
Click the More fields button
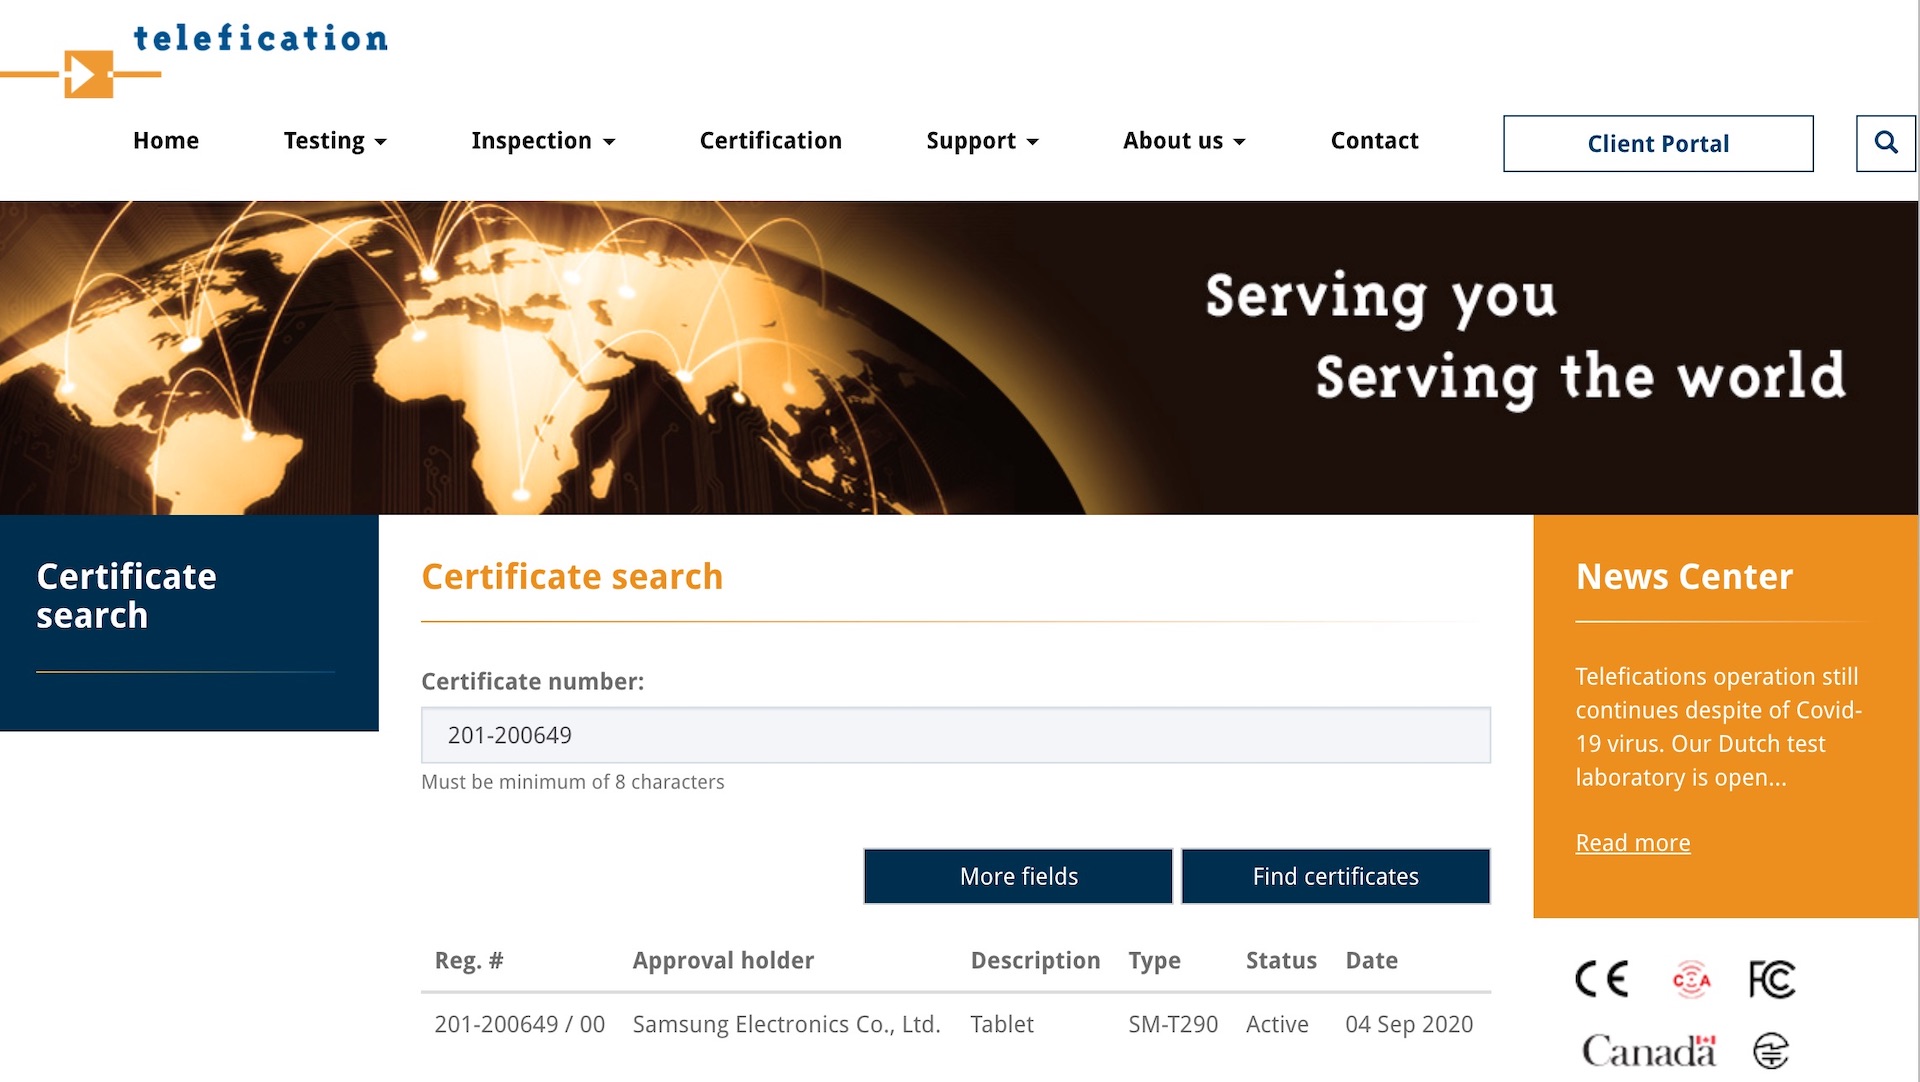[x=1018, y=877]
